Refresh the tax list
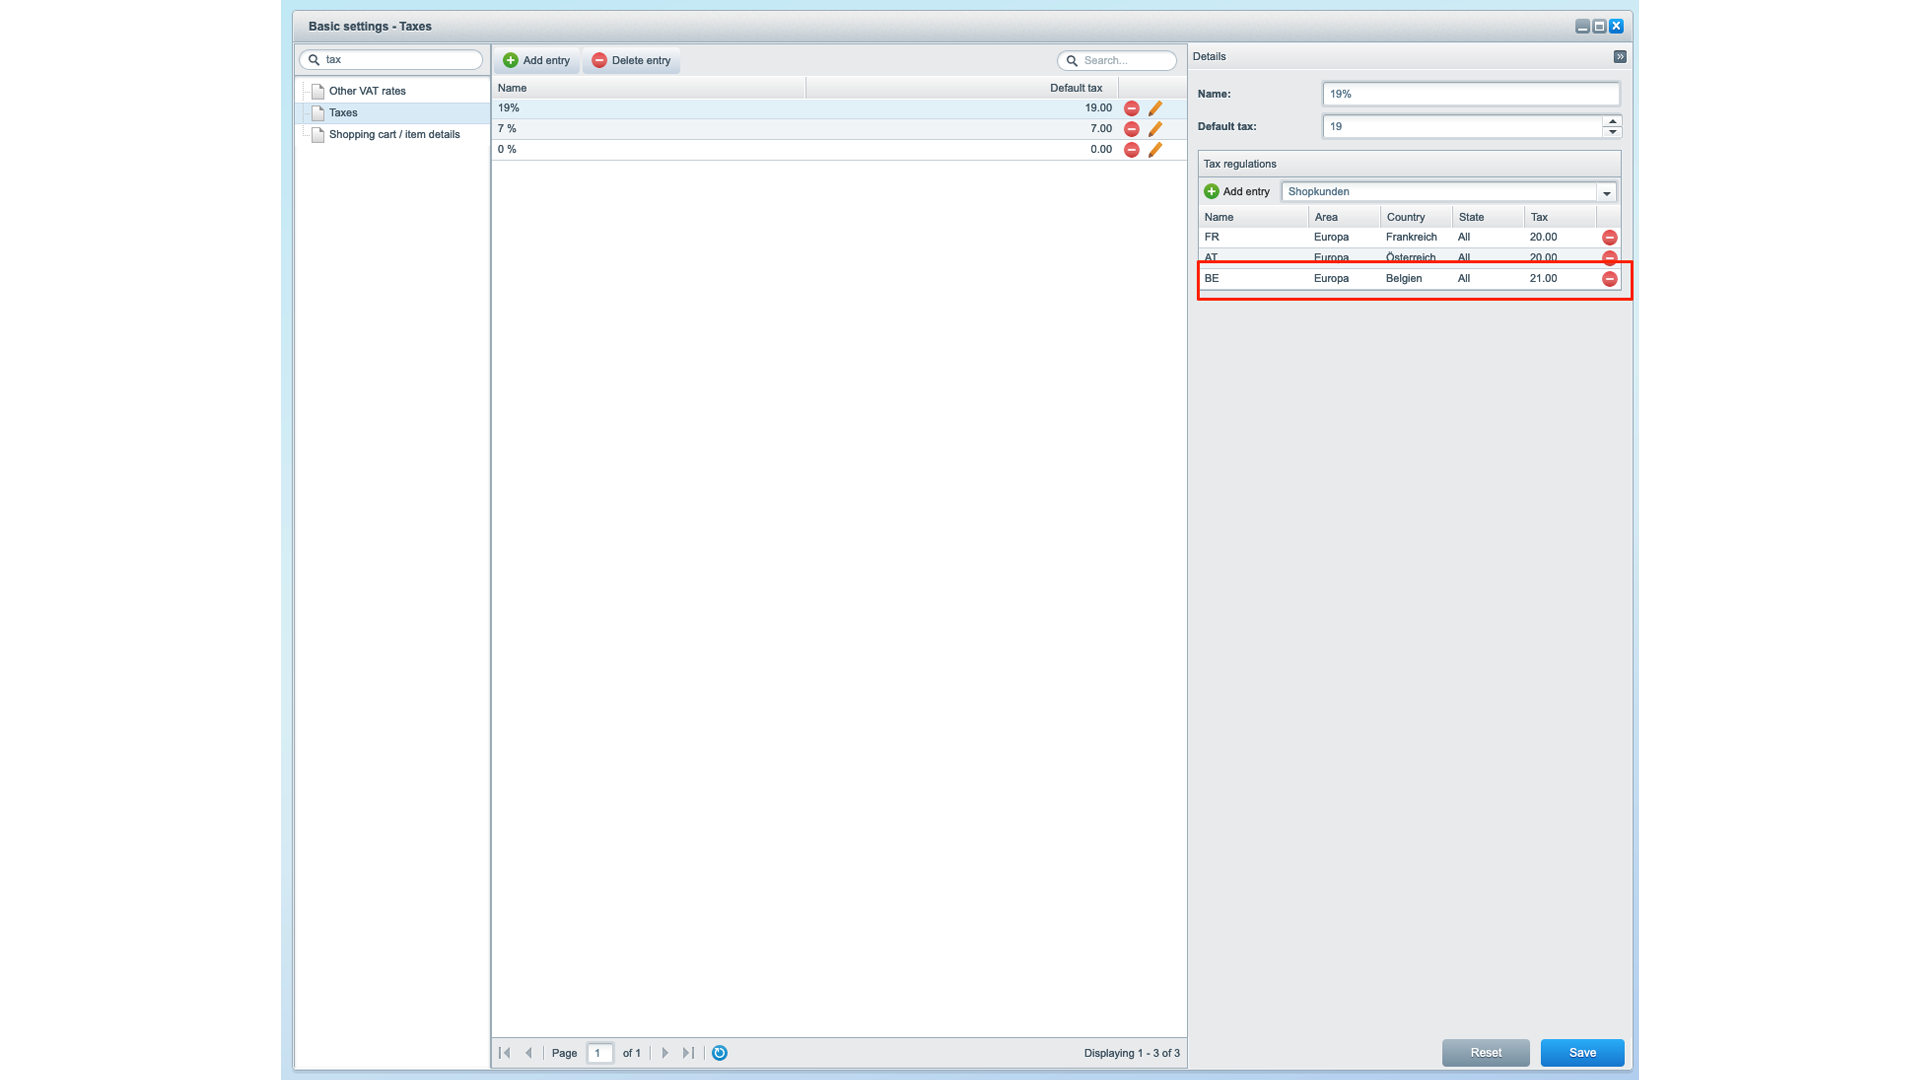 719,1053
